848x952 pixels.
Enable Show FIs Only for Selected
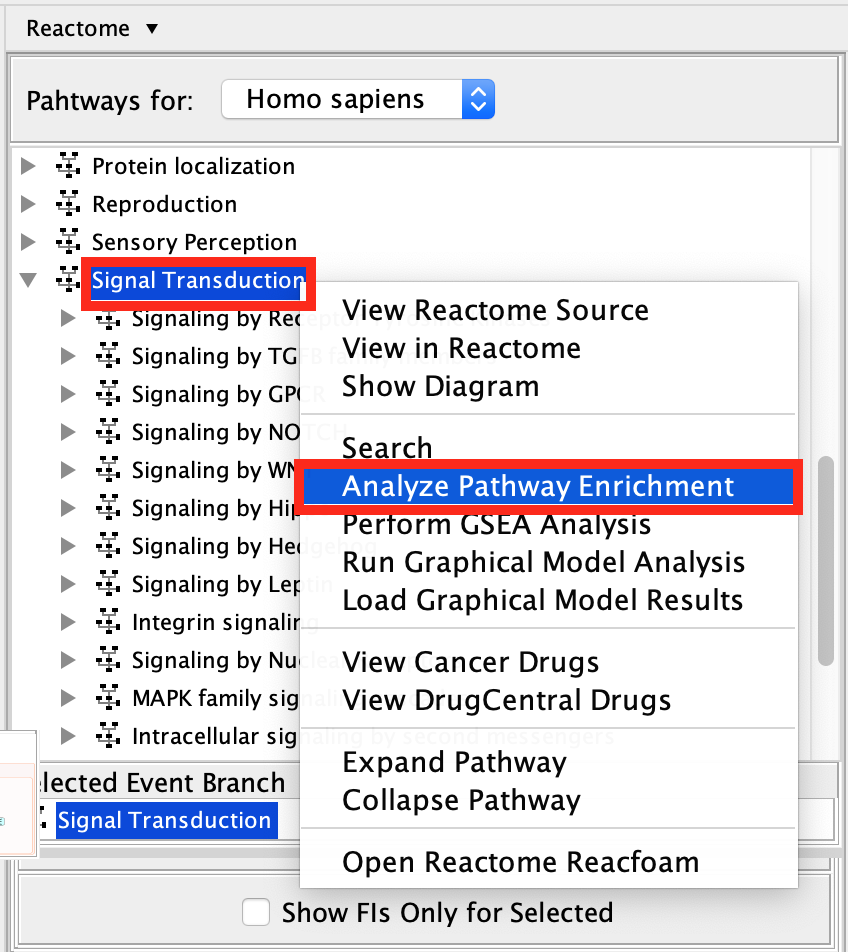[x=257, y=913]
